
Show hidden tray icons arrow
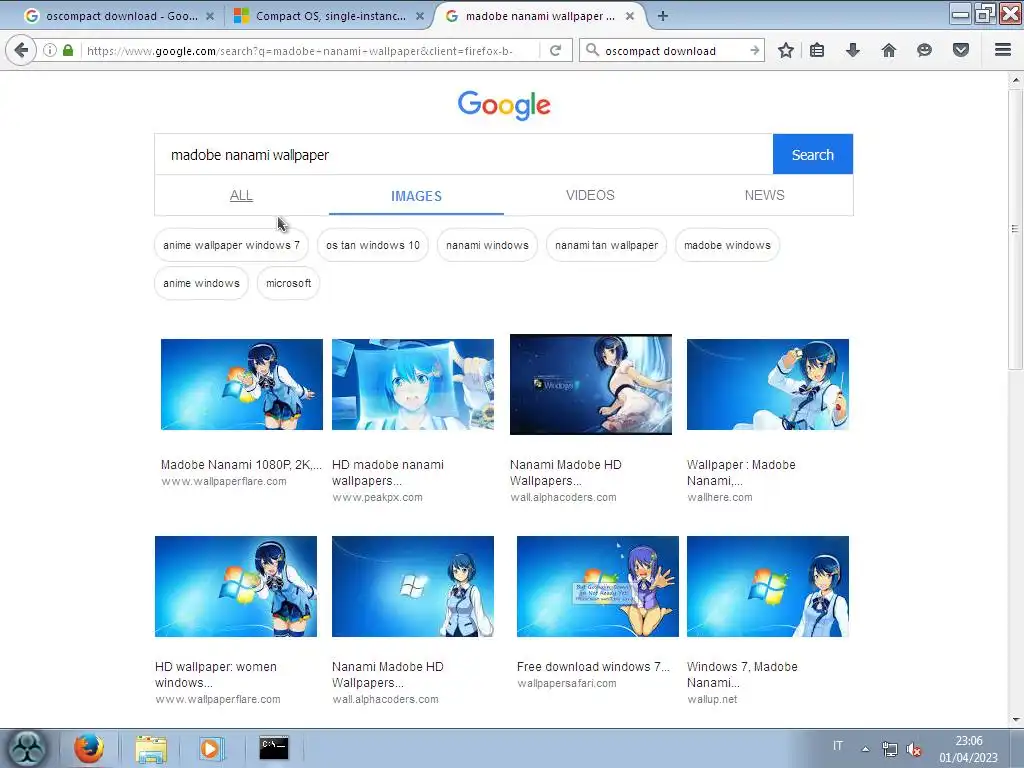coord(865,749)
